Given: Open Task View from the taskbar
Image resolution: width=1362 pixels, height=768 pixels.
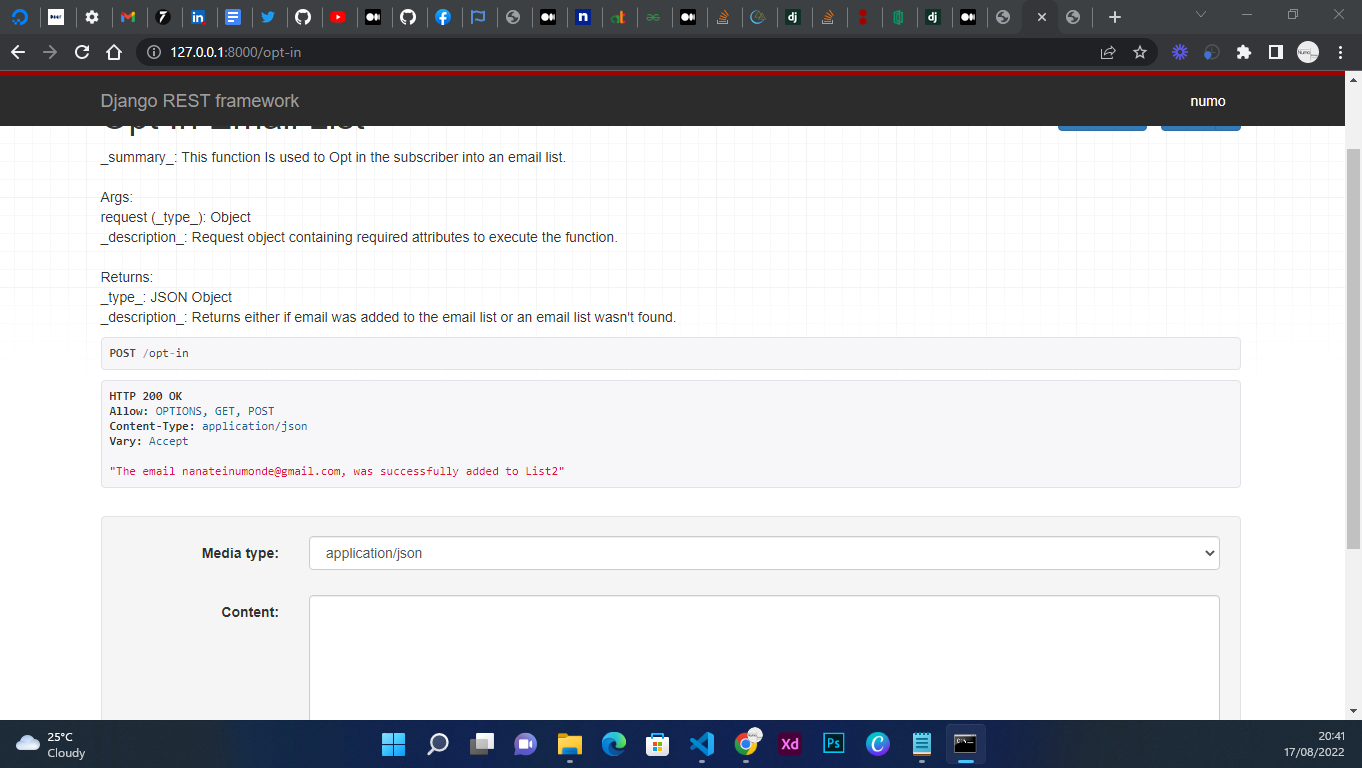Looking at the screenshot, I should point(482,744).
